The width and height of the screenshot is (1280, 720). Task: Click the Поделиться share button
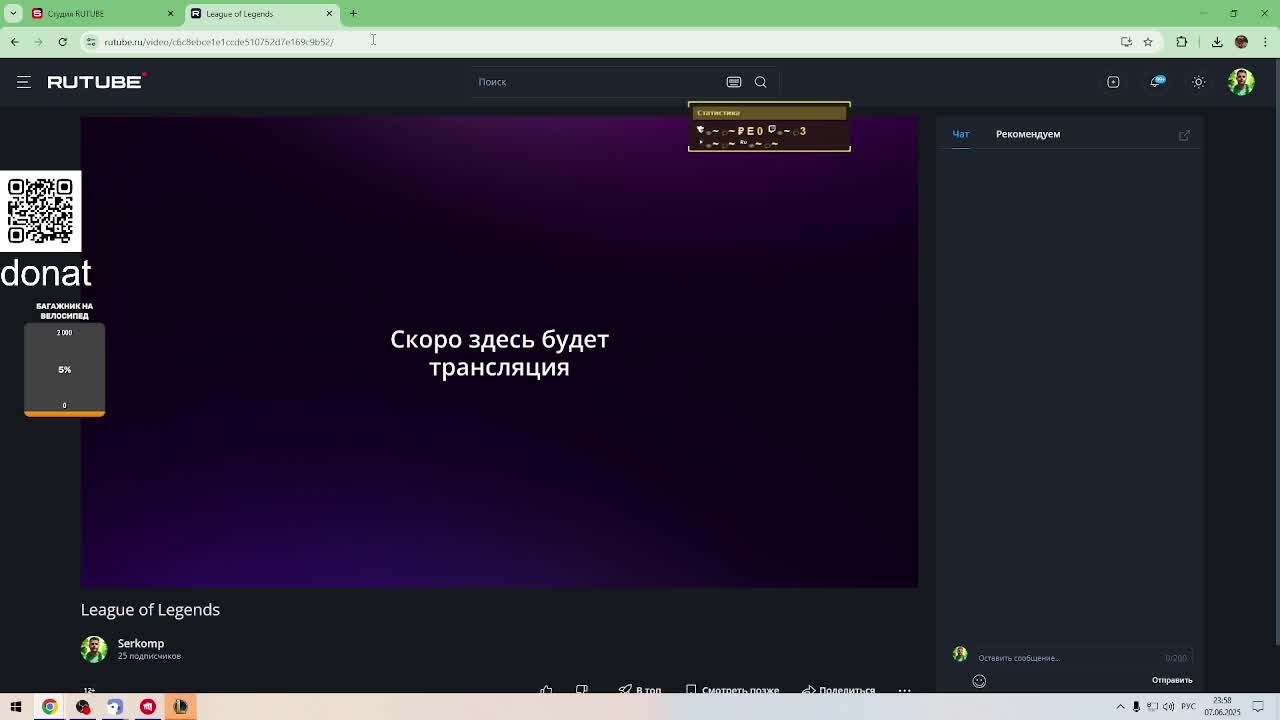pos(839,689)
